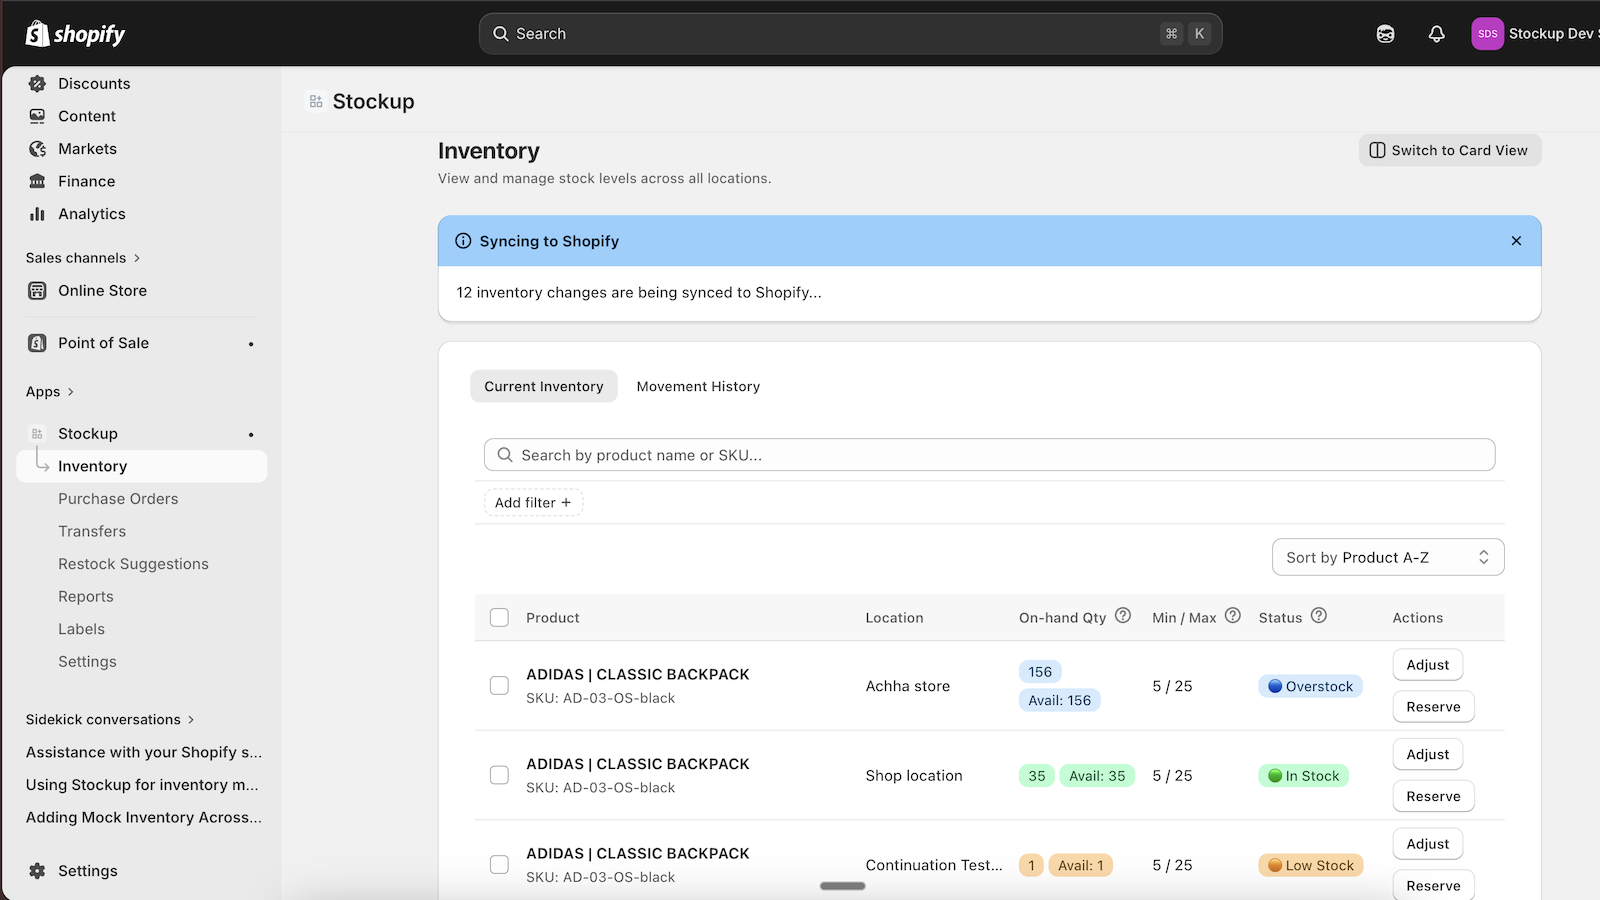Open the Sort by Product A-Z dropdown
The width and height of the screenshot is (1600, 900).
1388,558
